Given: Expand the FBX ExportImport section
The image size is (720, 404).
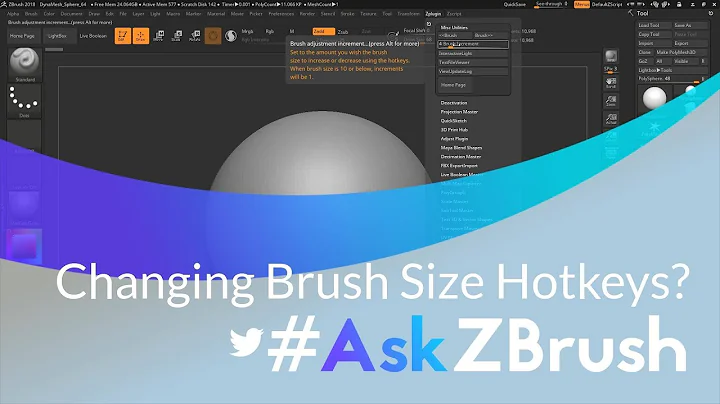Looking at the screenshot, I should point(459,166).
